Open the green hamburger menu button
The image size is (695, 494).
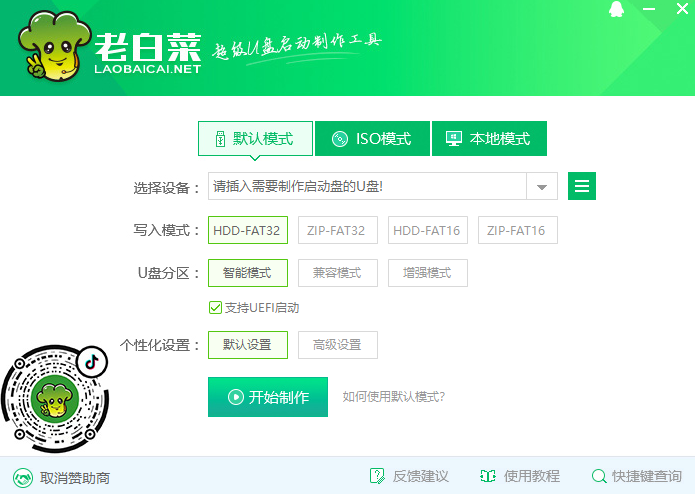coord(582,186)
